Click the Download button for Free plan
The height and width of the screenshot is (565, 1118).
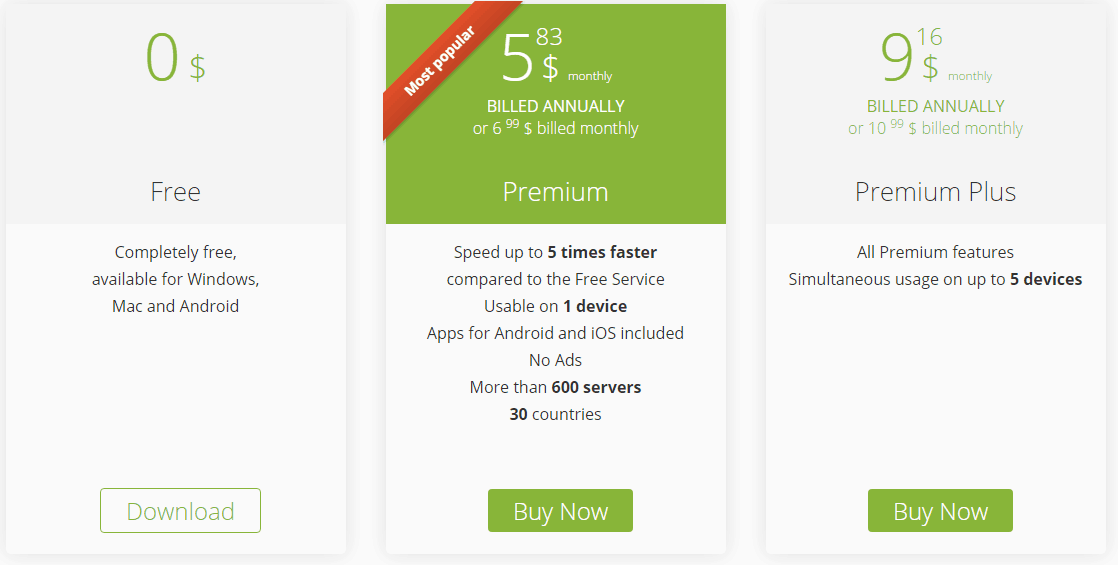[x=180, y=511]
